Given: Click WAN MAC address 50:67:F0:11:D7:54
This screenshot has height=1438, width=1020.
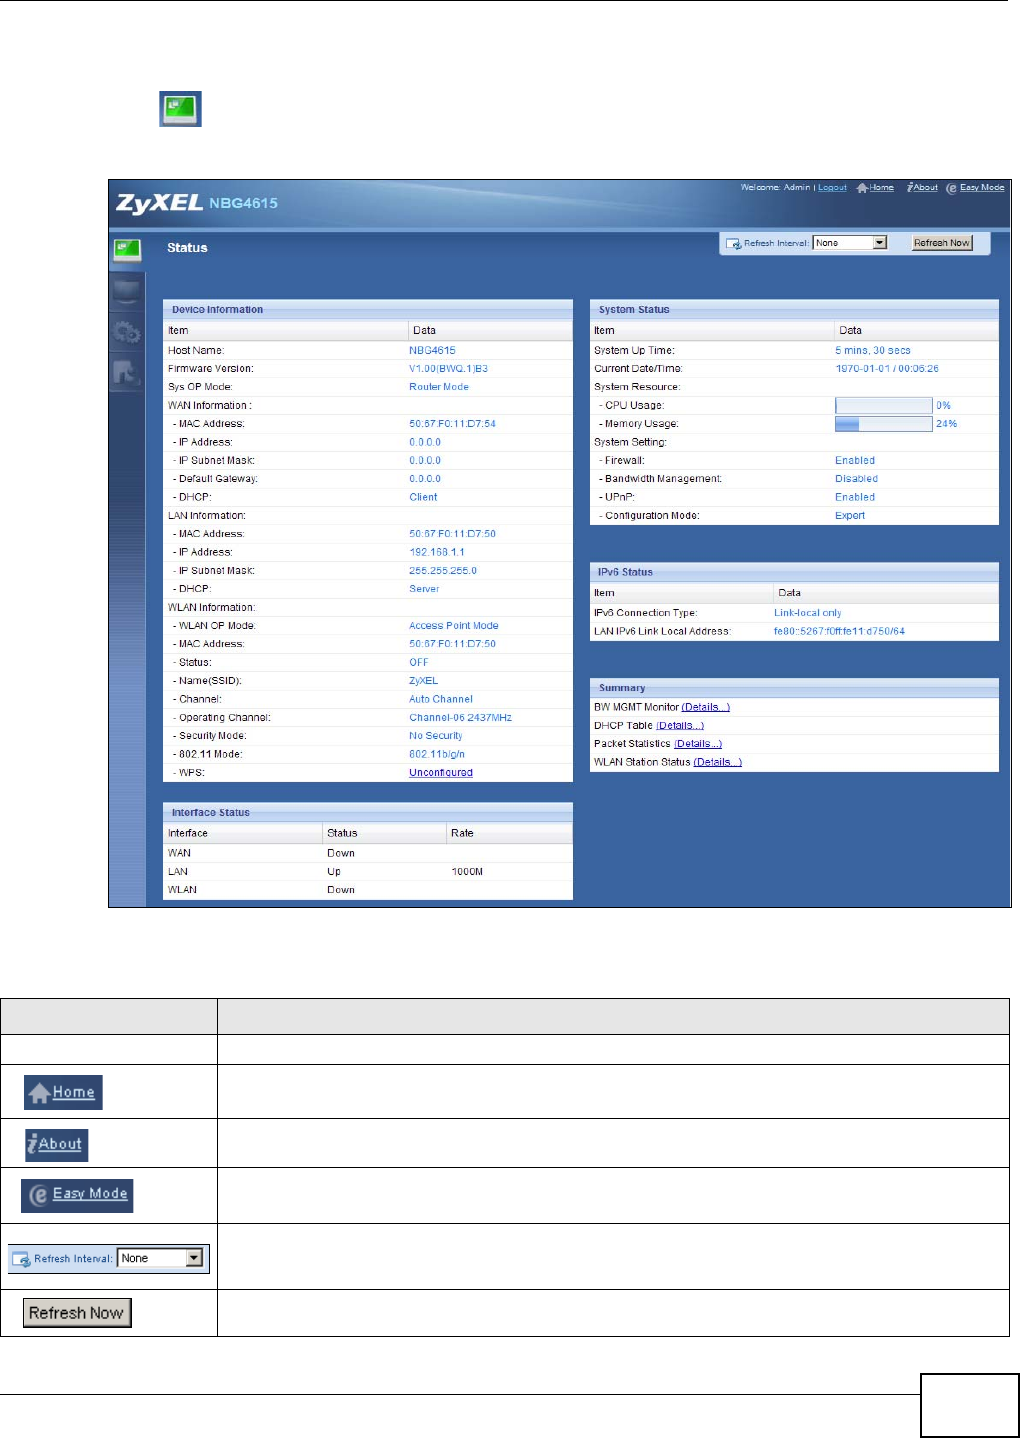Looking at the screenshot, I should [x=452, y=424].
